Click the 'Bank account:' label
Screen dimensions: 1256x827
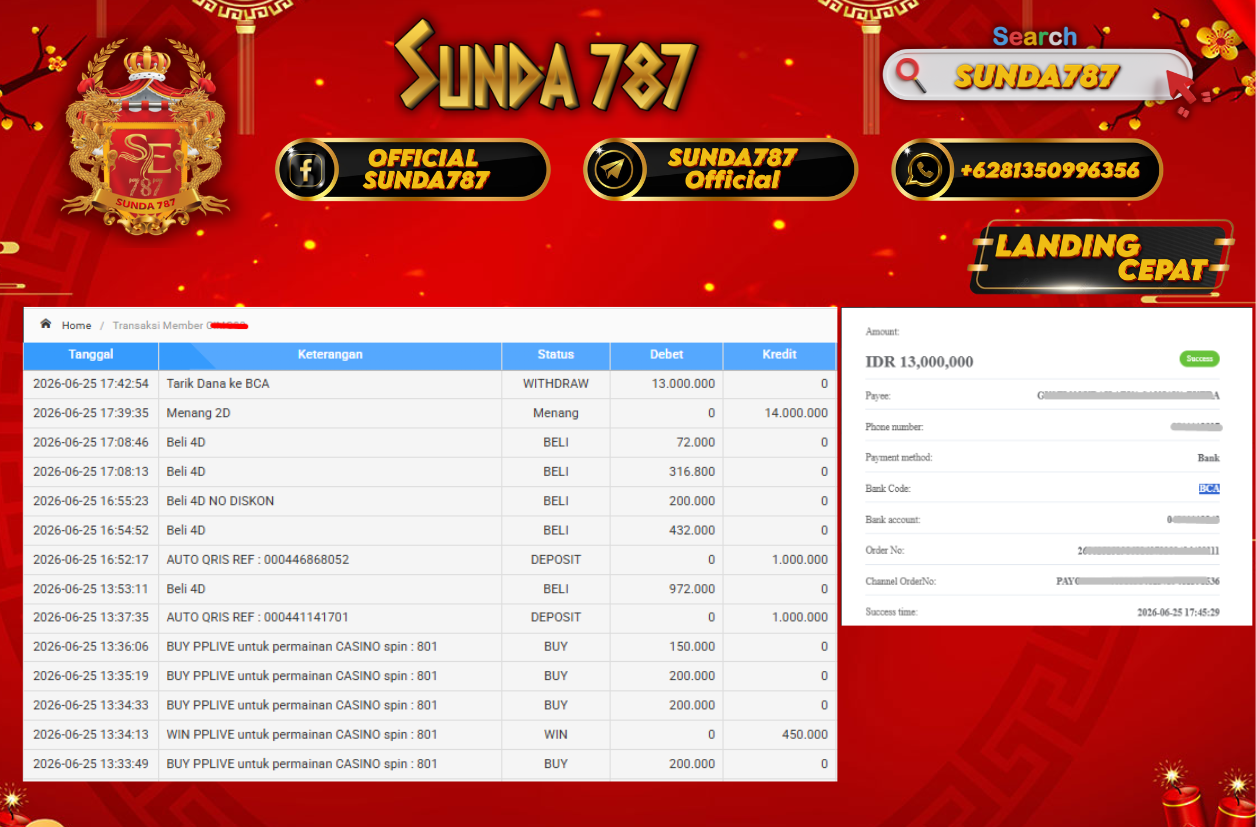pyautogui.click(x=892, y=520)
